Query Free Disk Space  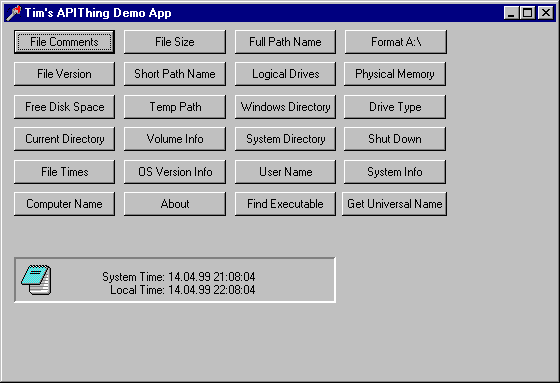[64, 107]
